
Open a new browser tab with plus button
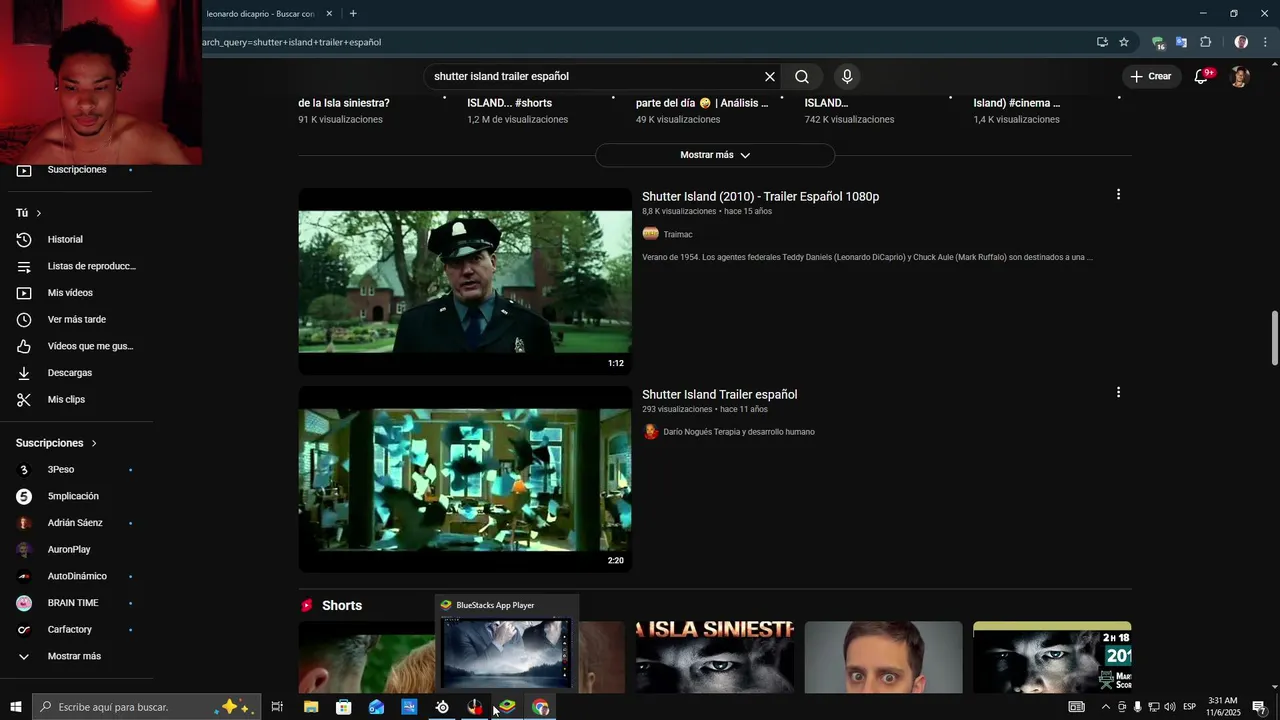(x=353, y=14)
